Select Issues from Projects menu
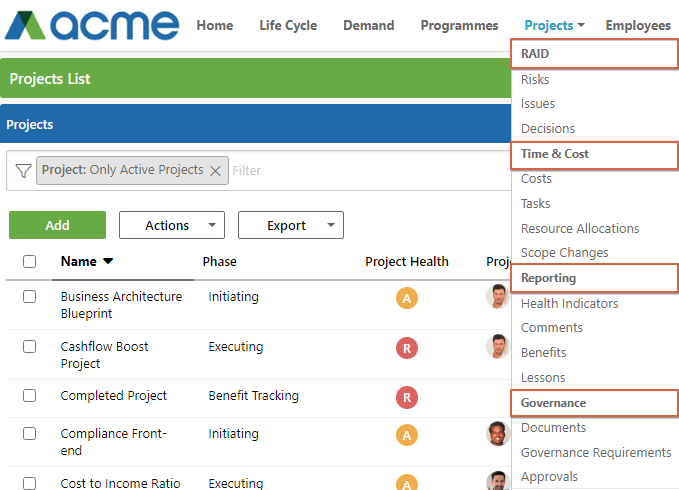679x490 pixels. click(537, 104)
